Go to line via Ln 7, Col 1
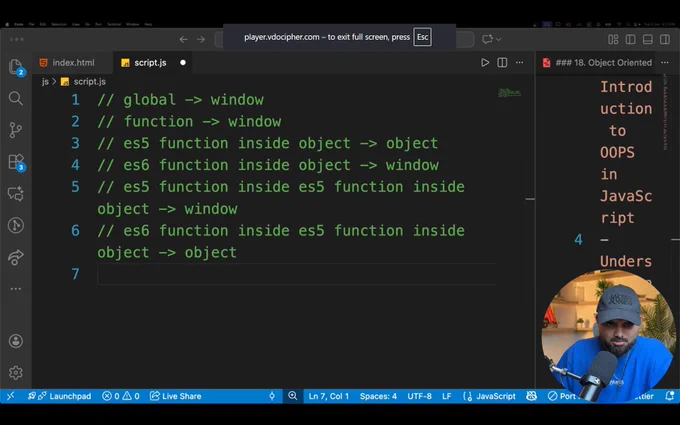The width and height of the screenshot is (680, 425). click(329, 396)
